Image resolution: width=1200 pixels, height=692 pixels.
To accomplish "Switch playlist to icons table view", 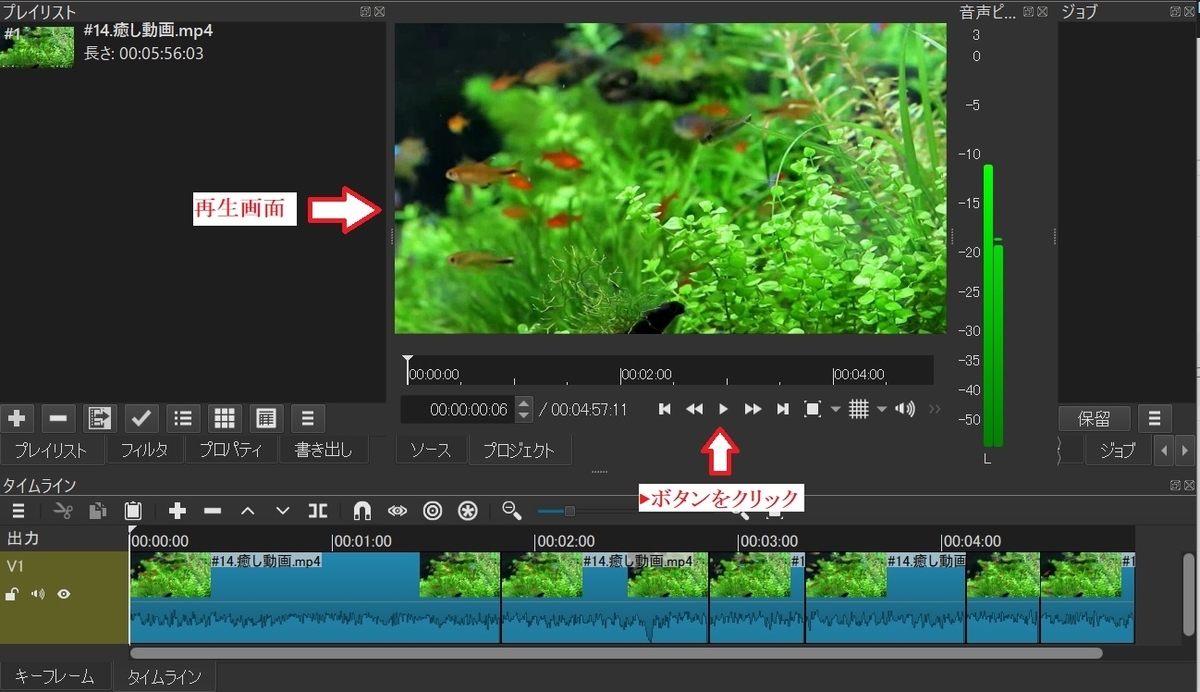I will [x=265, y=418].
